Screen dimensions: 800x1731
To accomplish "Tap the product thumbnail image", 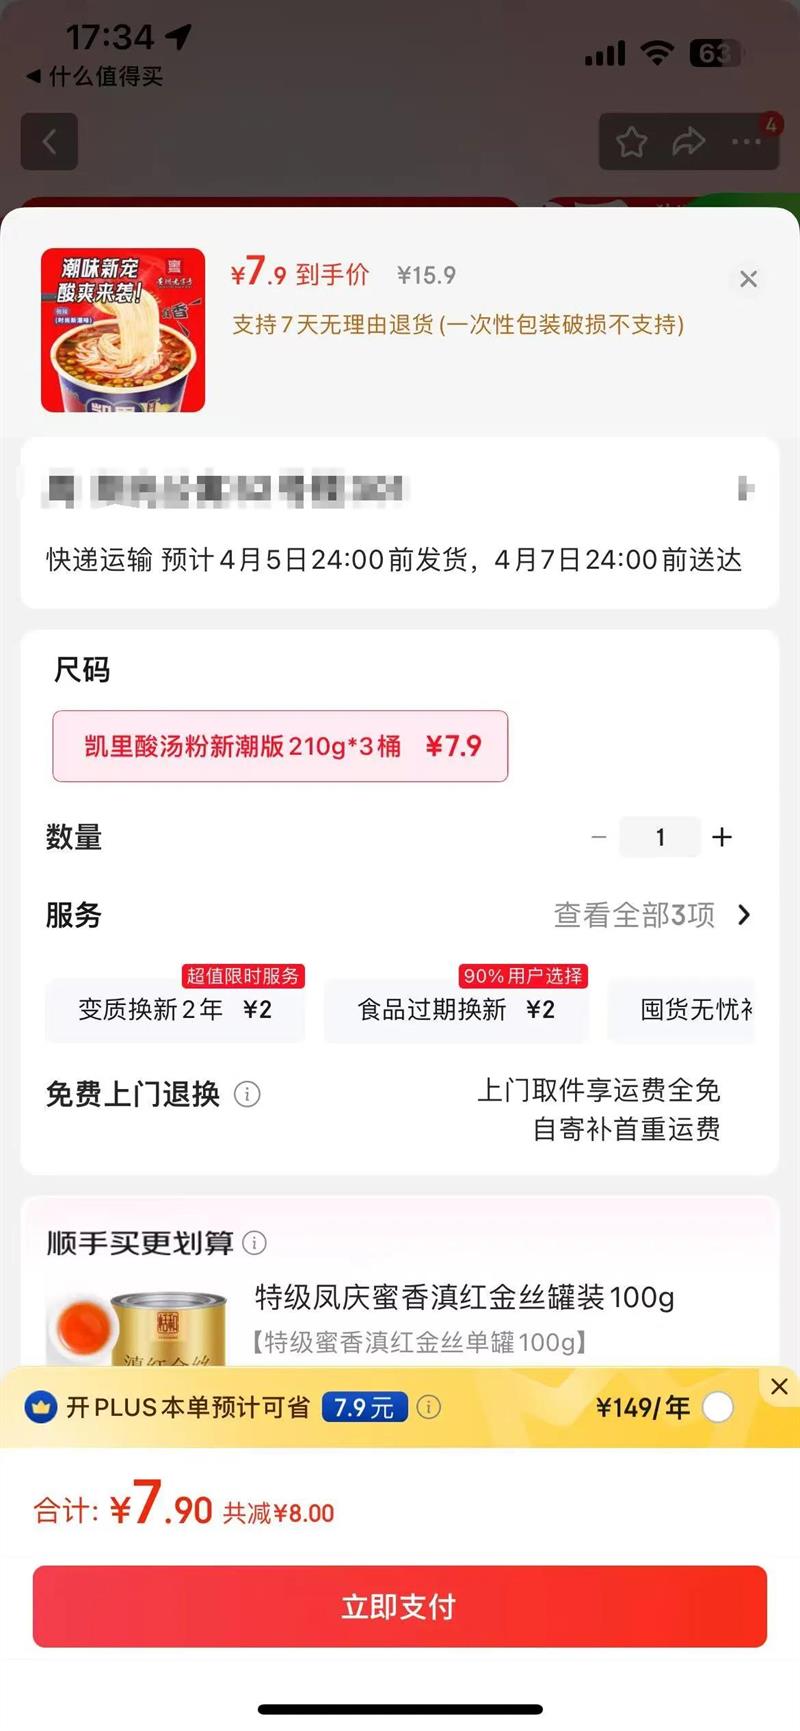I will pos(123,330).
